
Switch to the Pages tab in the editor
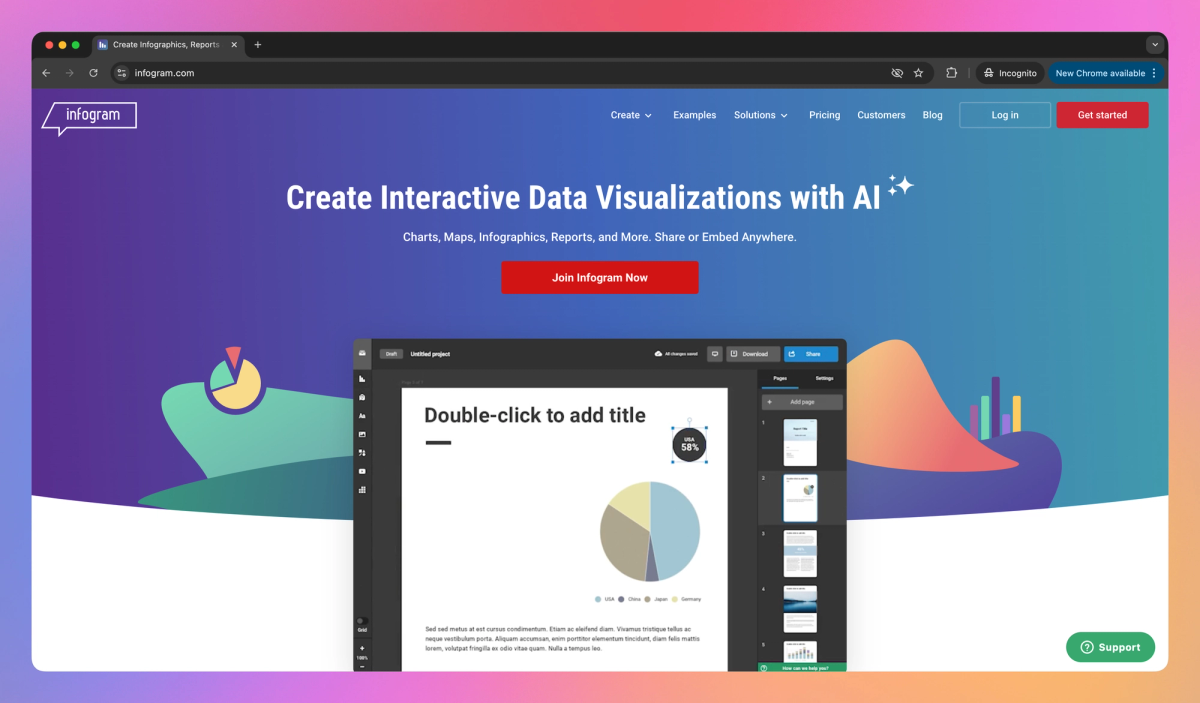[781, 378]
